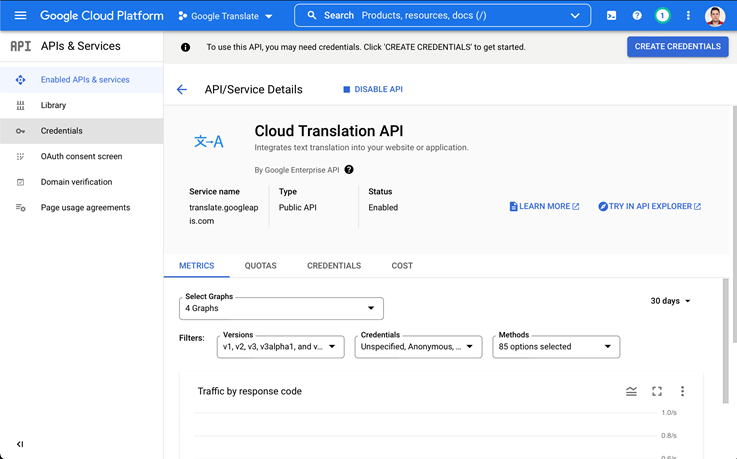Open the Google Translate project selector
737x459 pixels.
225,16
